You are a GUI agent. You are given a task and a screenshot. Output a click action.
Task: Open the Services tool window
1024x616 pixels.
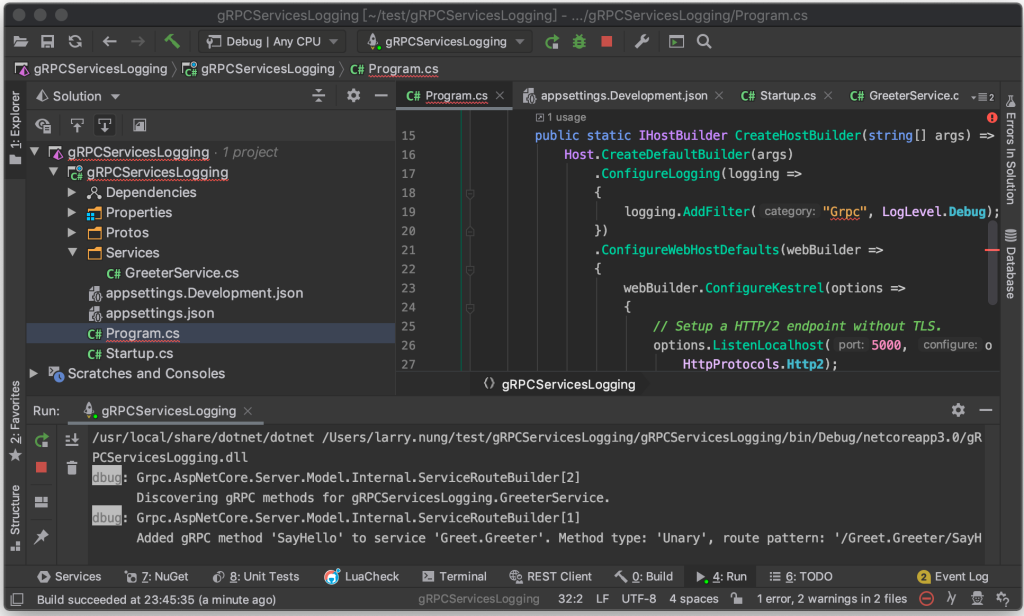(69, 577)
